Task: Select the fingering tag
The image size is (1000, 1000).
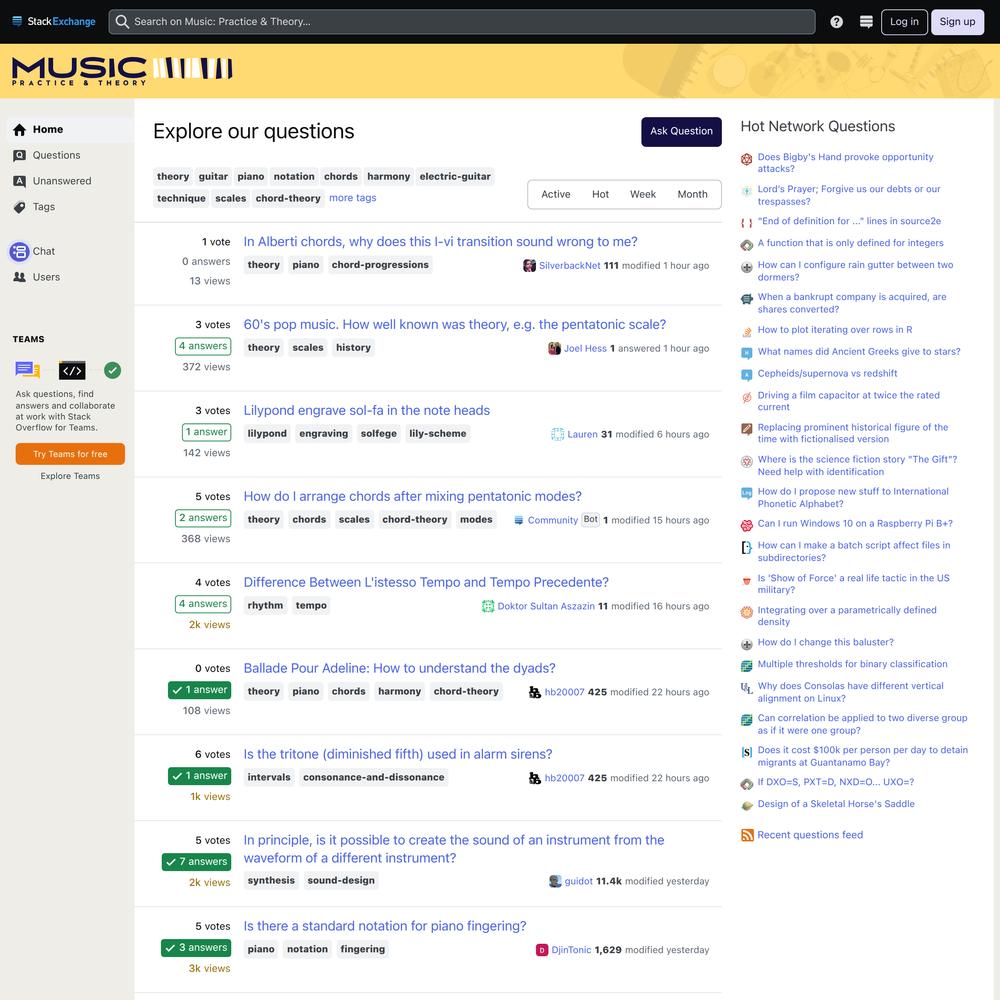Action: coord(362,950)
